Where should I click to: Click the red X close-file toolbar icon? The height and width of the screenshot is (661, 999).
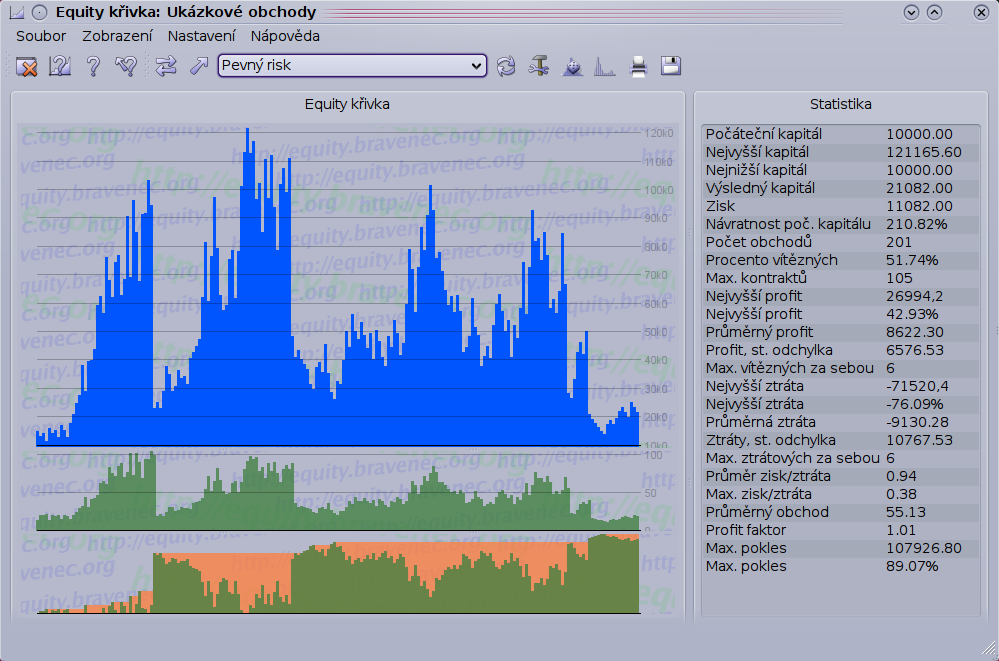pyautogui.click(x=27, y=67)
